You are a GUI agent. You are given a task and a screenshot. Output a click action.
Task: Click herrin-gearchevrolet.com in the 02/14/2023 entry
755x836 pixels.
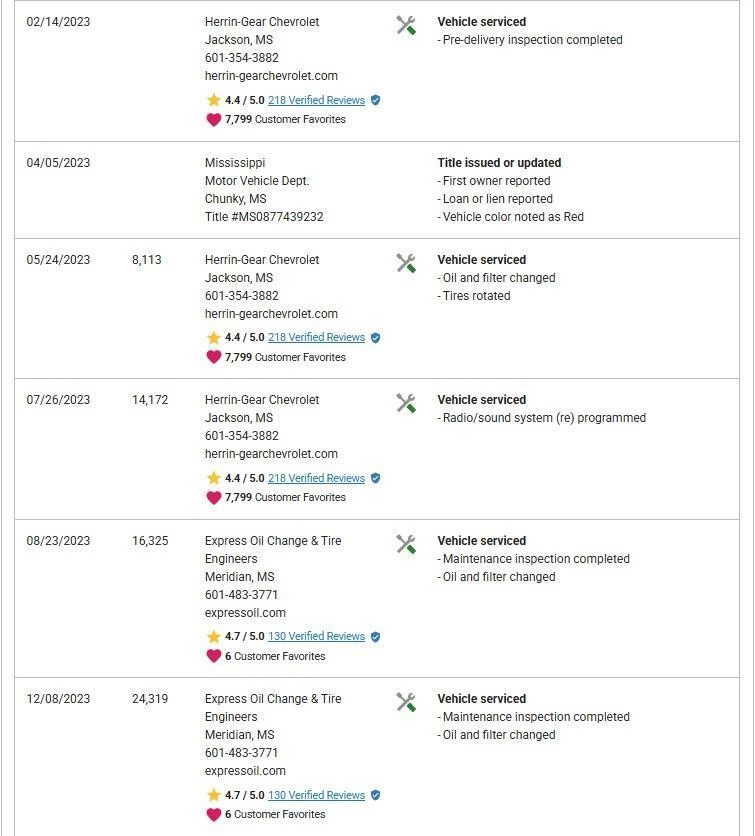[271, 76]
